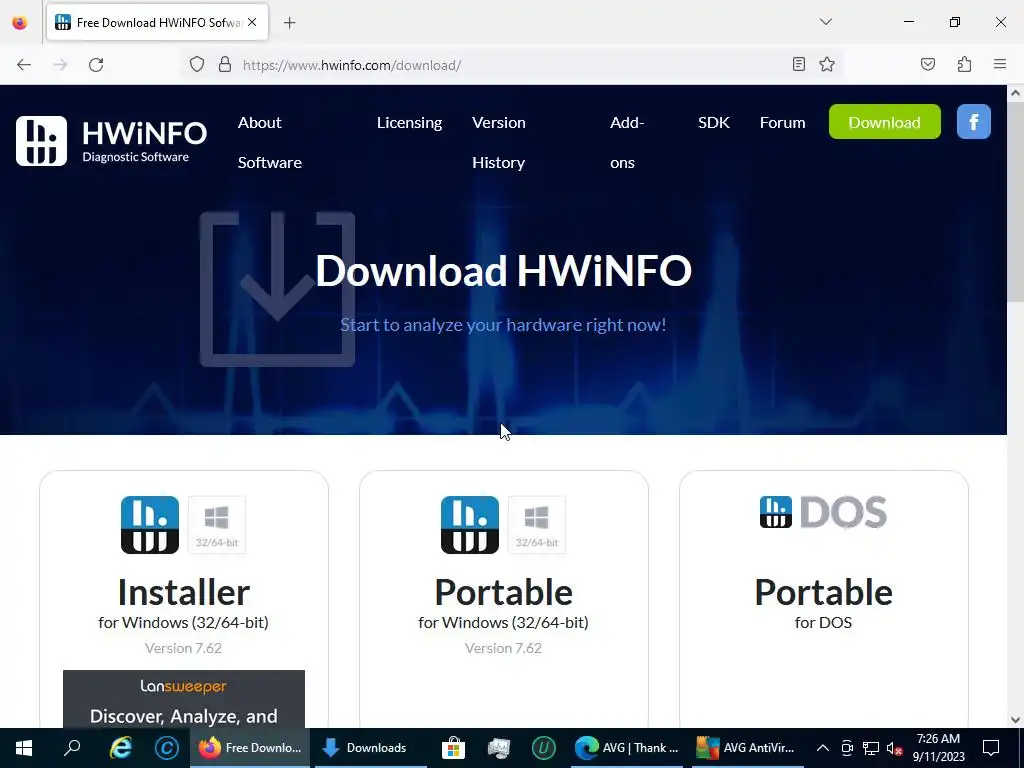The width and height of the screenshot is (1024, 768).
Task: Click the HWiNFO DOS logo
Action: click(x=824, y=512)
